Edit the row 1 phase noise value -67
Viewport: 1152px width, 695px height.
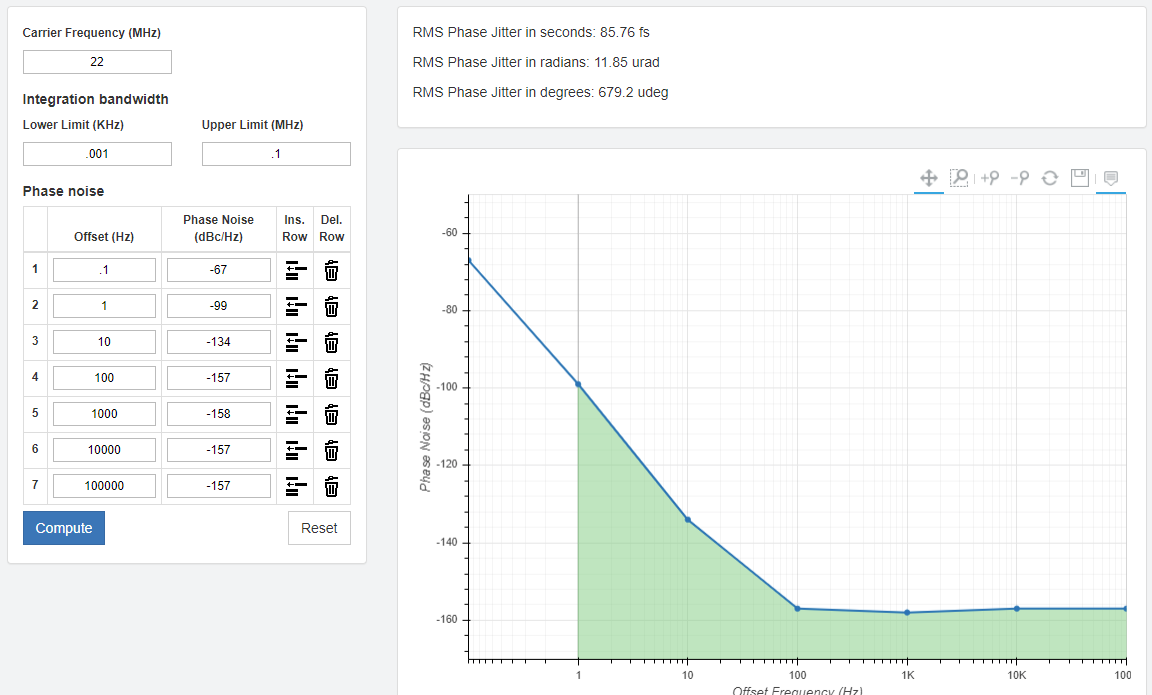point(219,270)
